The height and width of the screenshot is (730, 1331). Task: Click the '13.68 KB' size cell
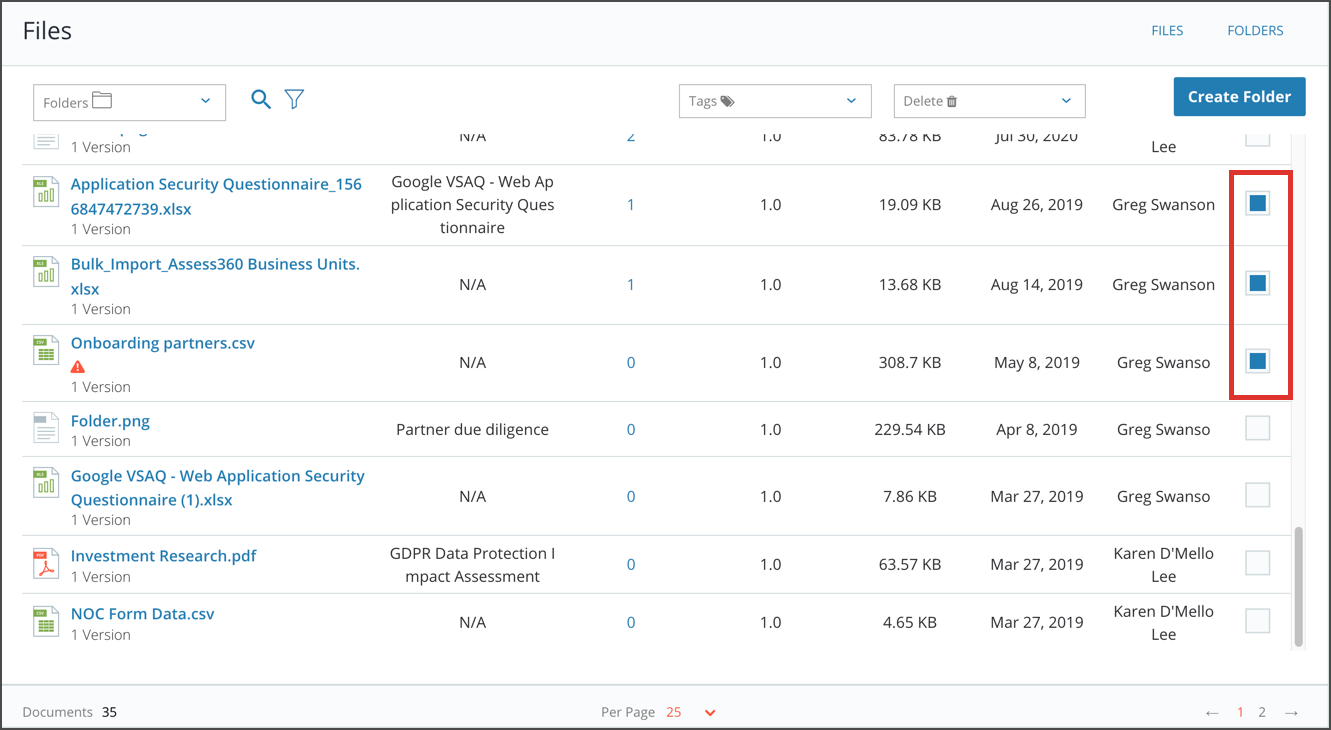click(x=910, y=285)
